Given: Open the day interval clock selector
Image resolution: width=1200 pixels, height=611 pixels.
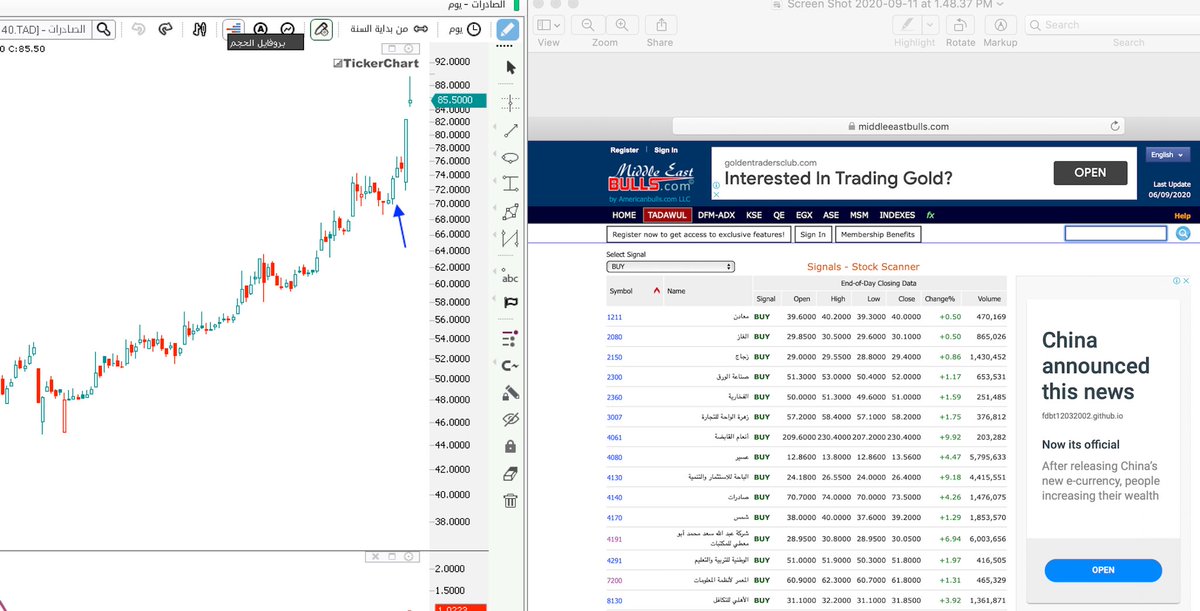Looking at the screenshot, I should [465, 30].
